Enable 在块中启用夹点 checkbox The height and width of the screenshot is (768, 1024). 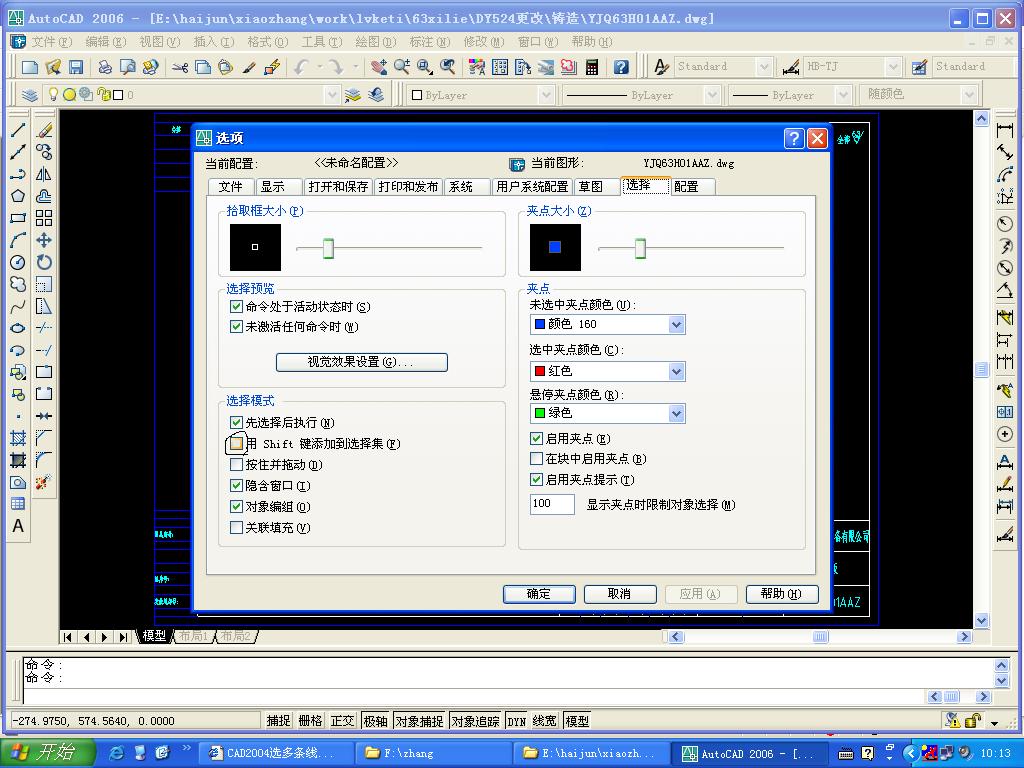tap(536, 458)
